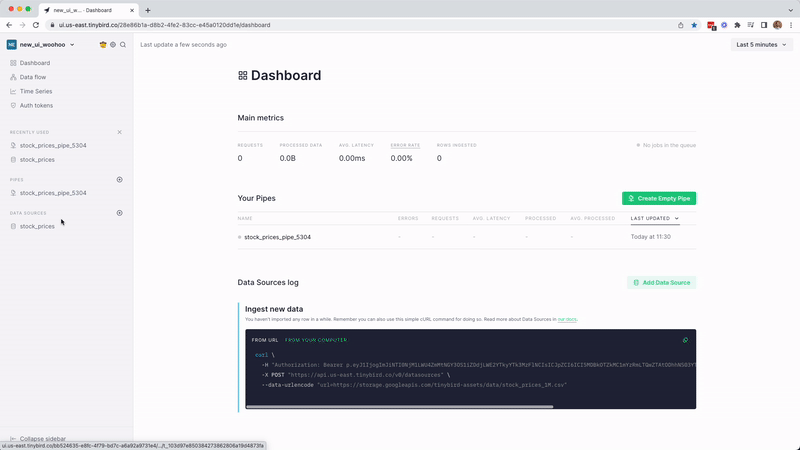Viewport: 800px width, 450px height.
Task: Click the Create Empty Pipe button
Action: tap(659, 199)
